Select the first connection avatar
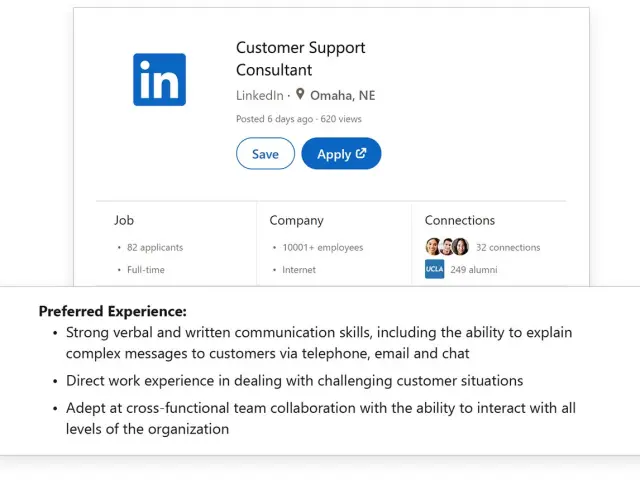 click(433, 247)
